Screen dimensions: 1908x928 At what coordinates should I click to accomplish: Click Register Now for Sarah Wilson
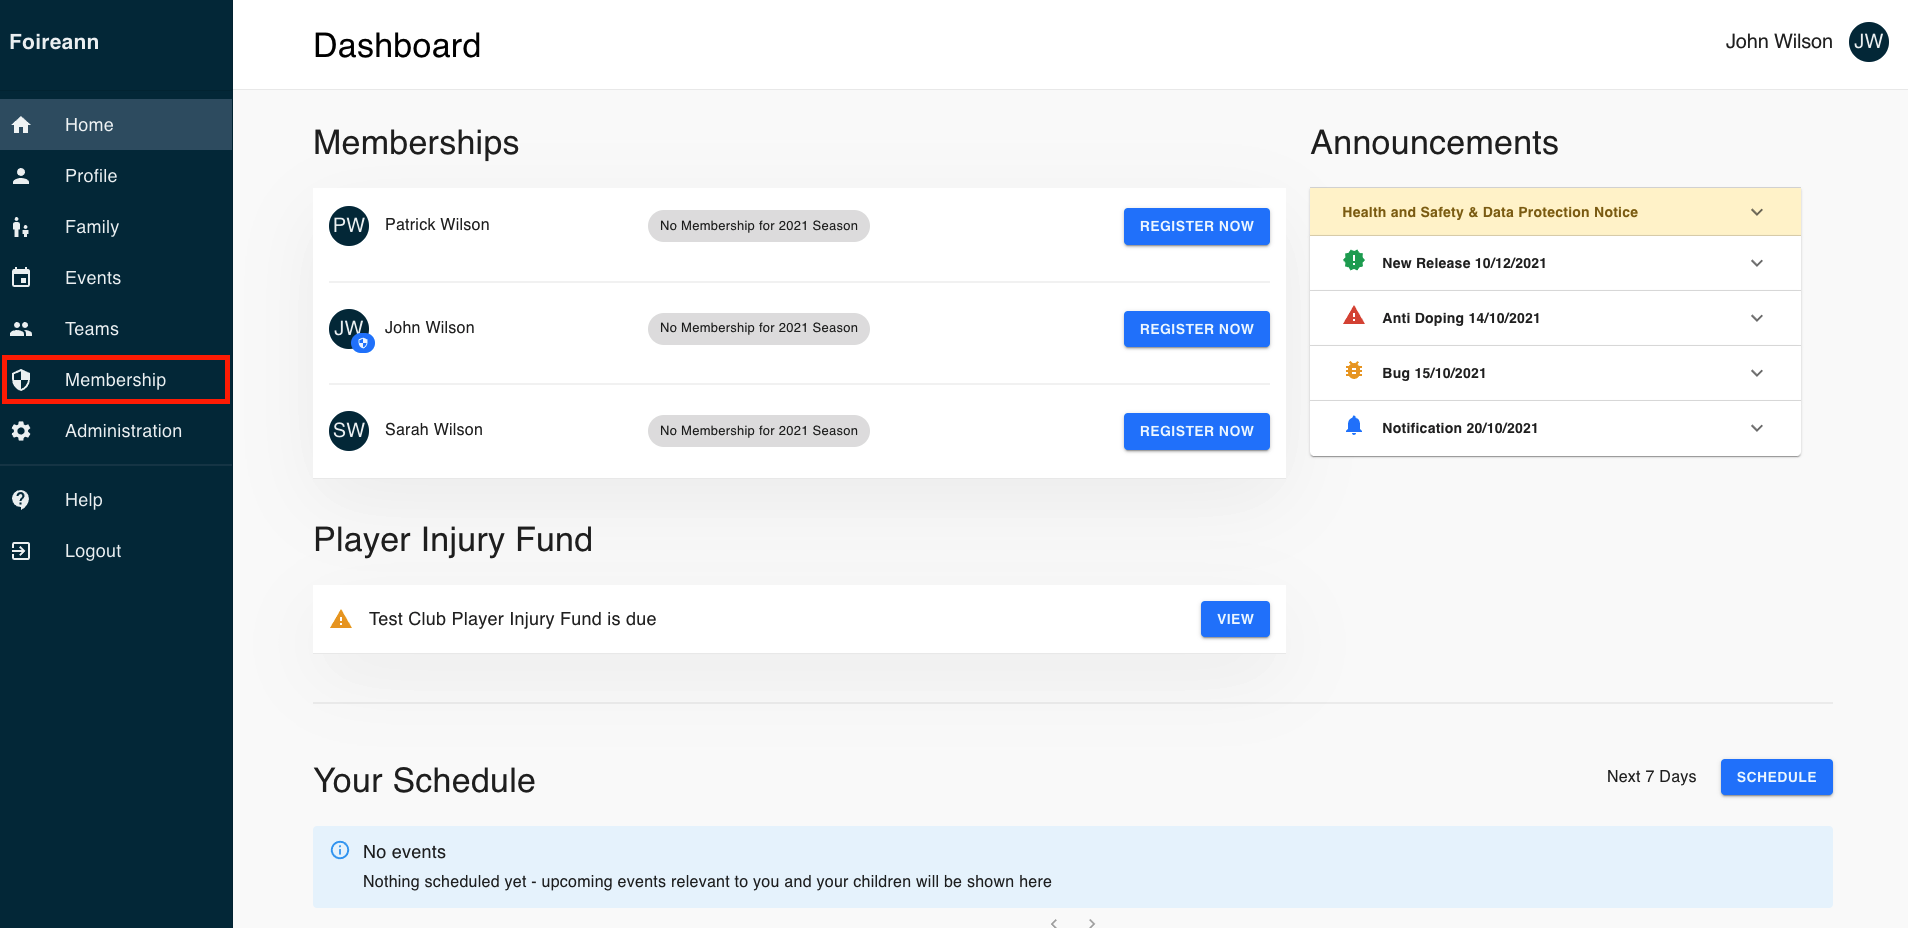pos(1196,431)
